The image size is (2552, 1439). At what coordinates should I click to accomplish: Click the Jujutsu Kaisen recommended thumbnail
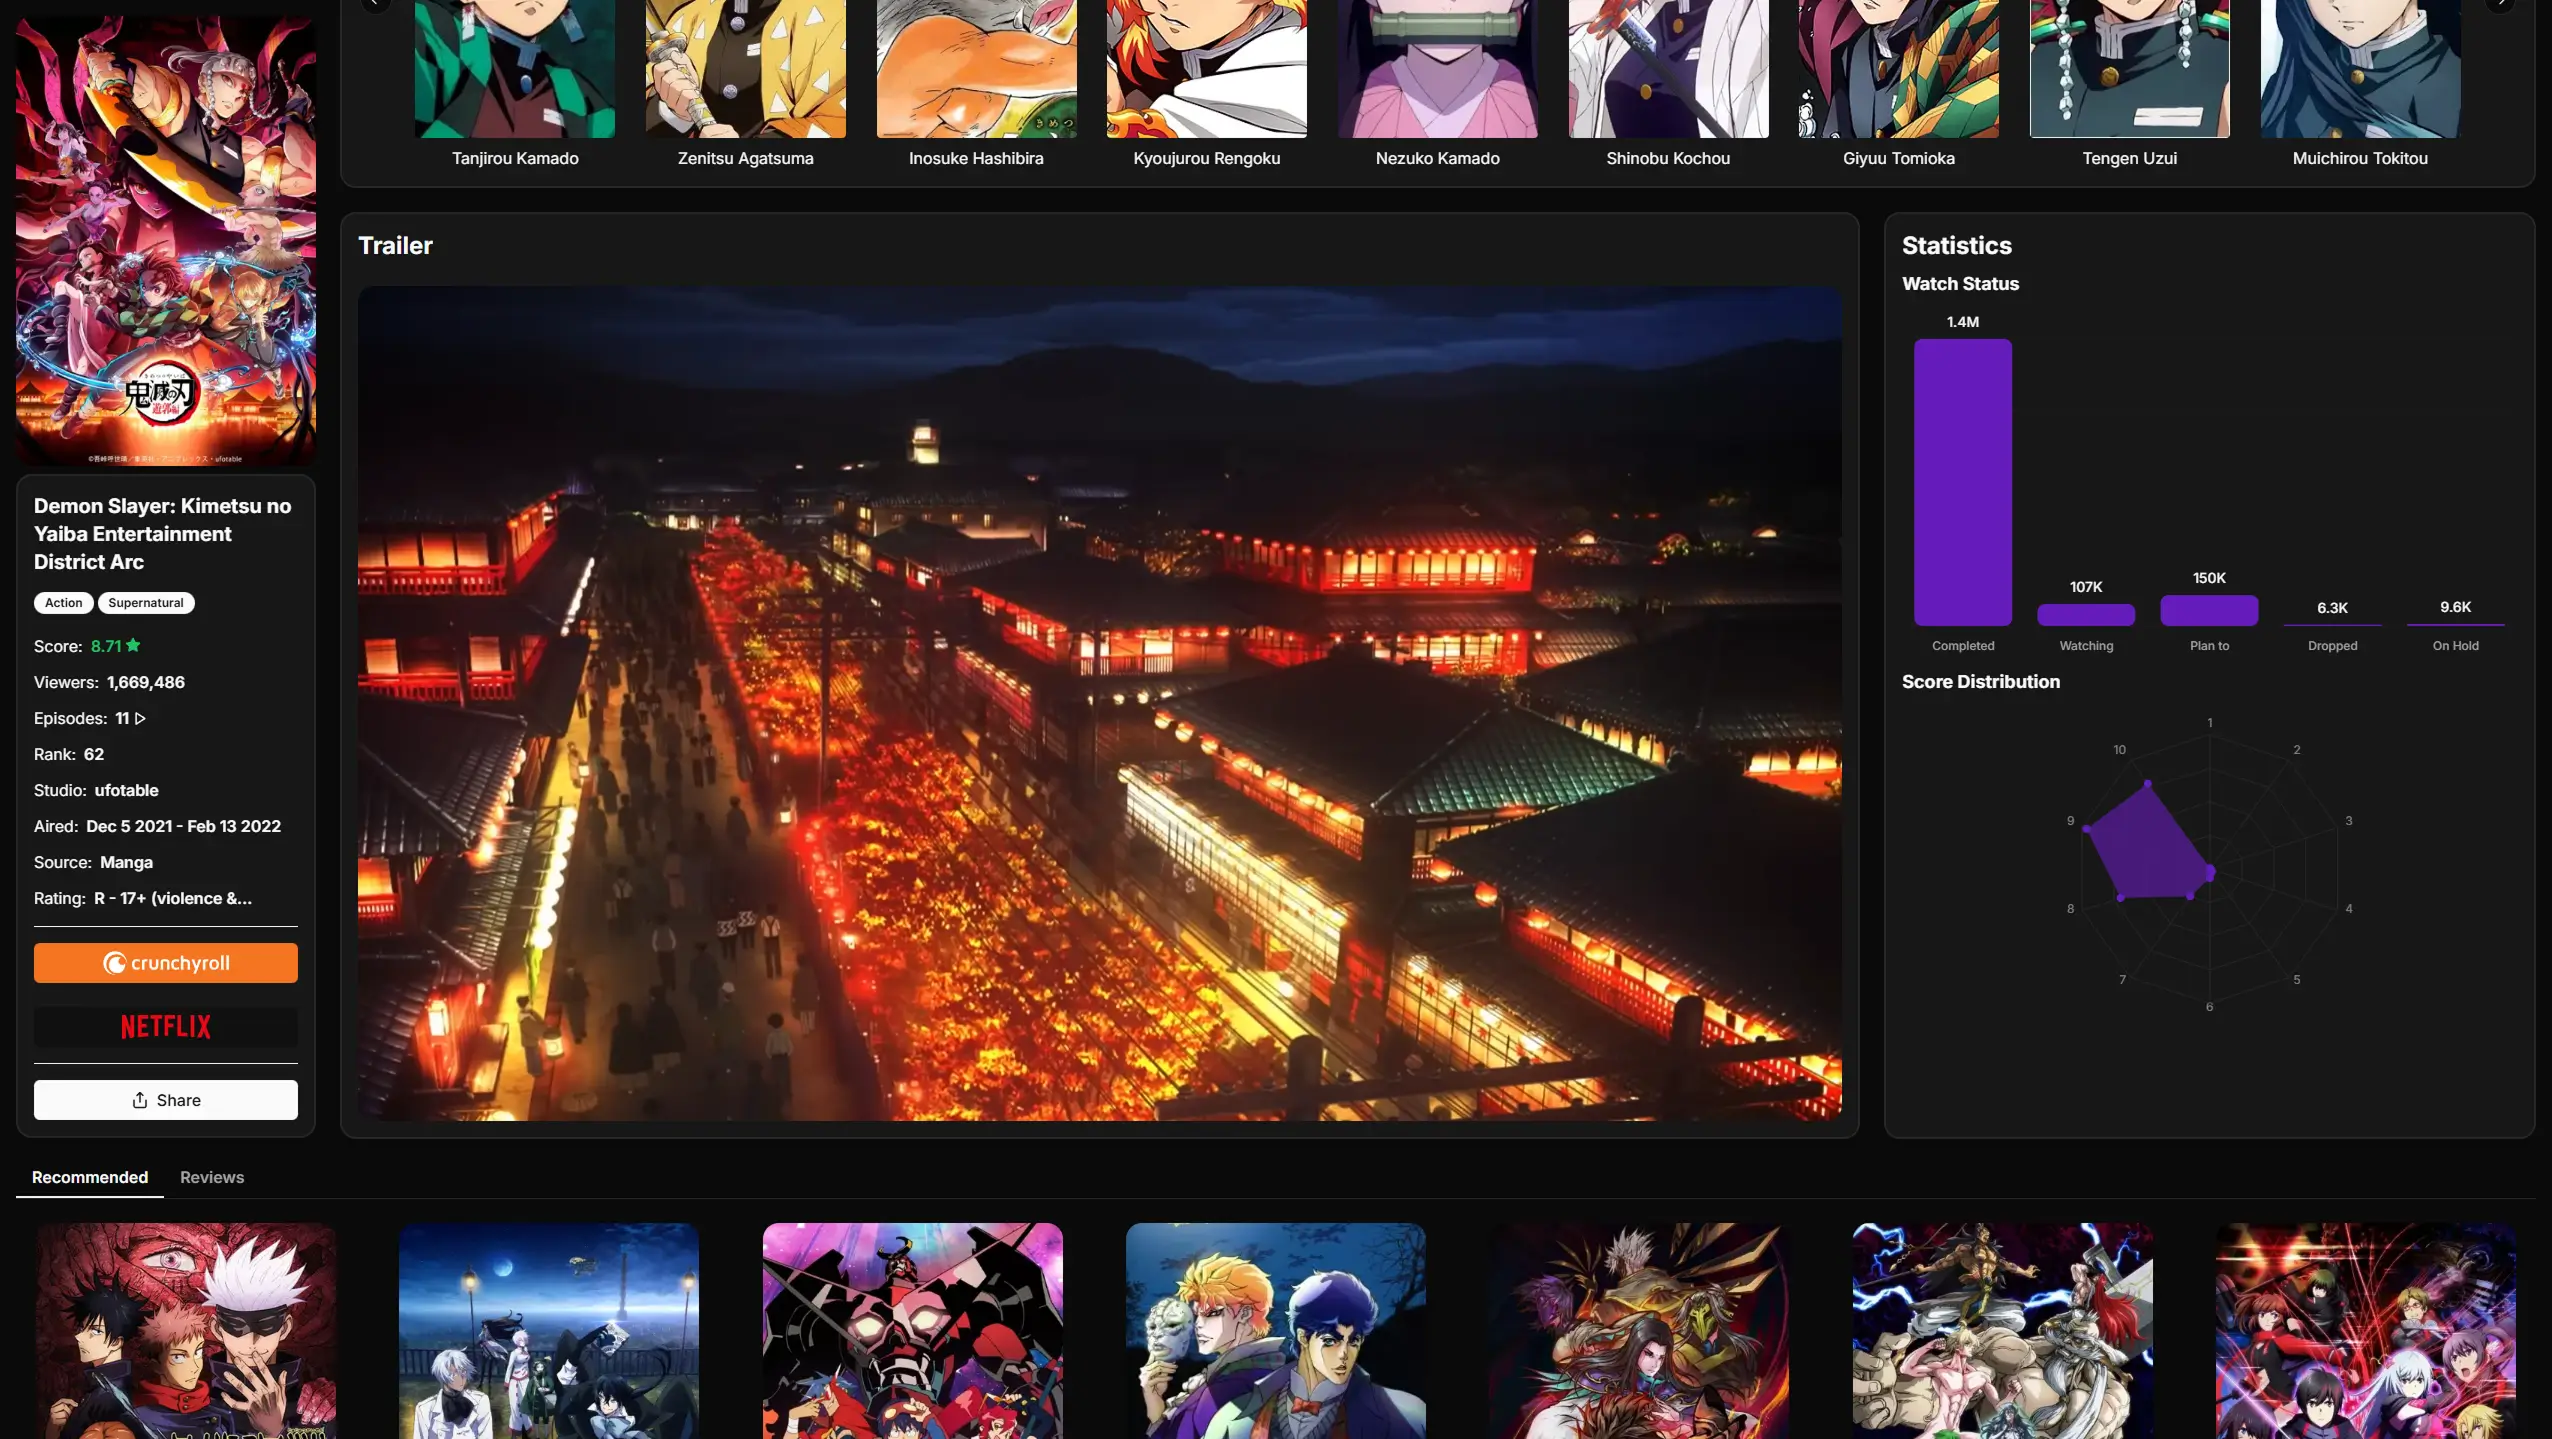pos(184,1330)
